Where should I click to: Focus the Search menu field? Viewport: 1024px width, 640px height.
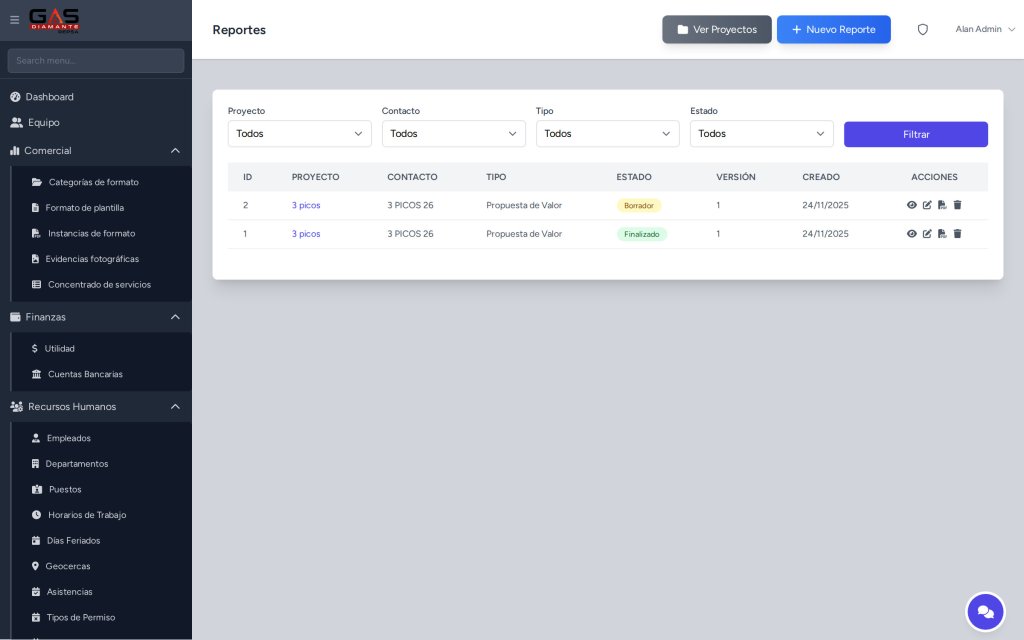(x=96, y=61)
